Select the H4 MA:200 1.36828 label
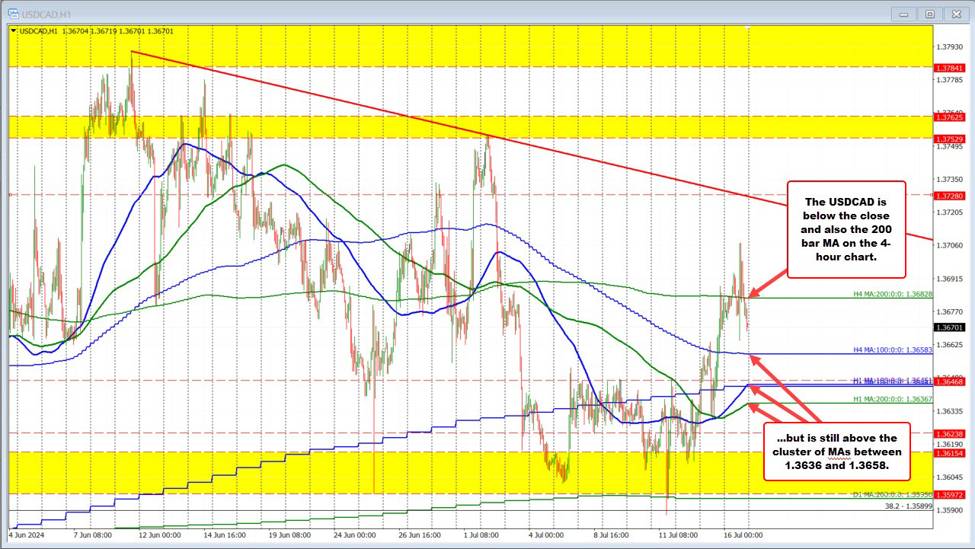This screenshot has height=549, width=975. pos(892,294)
